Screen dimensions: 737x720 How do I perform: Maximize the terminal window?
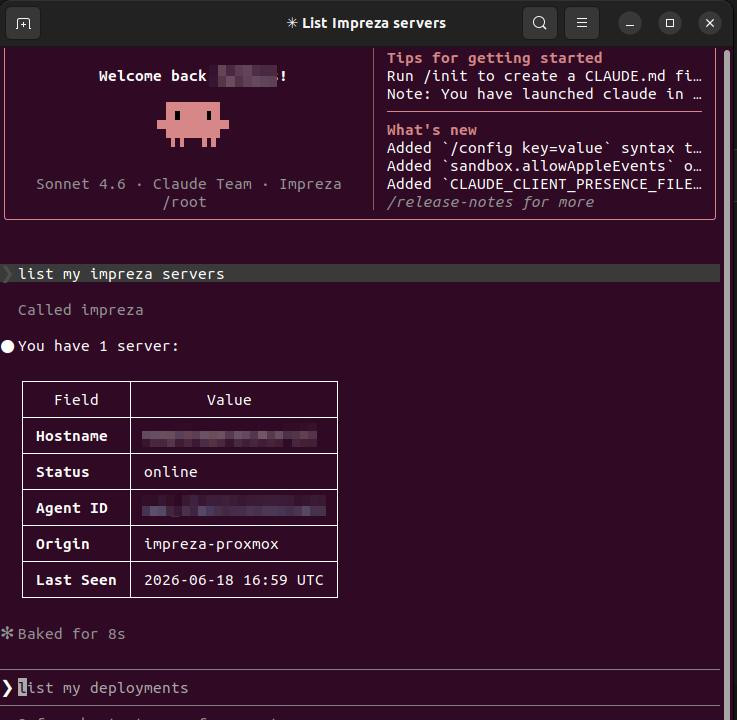pyautogui.click(x=670, y=23)
